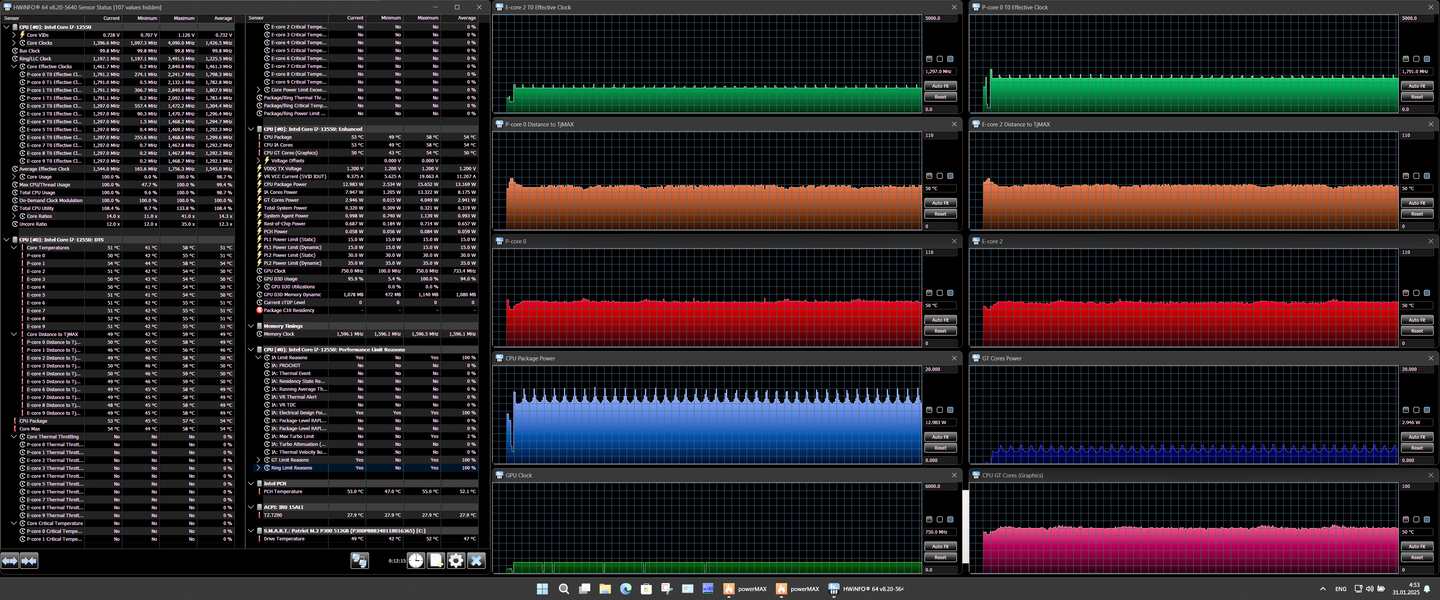1440x600 pixels.
Task: Click Reset in E-core 2 temperature graph
Action: point(1416,331)
